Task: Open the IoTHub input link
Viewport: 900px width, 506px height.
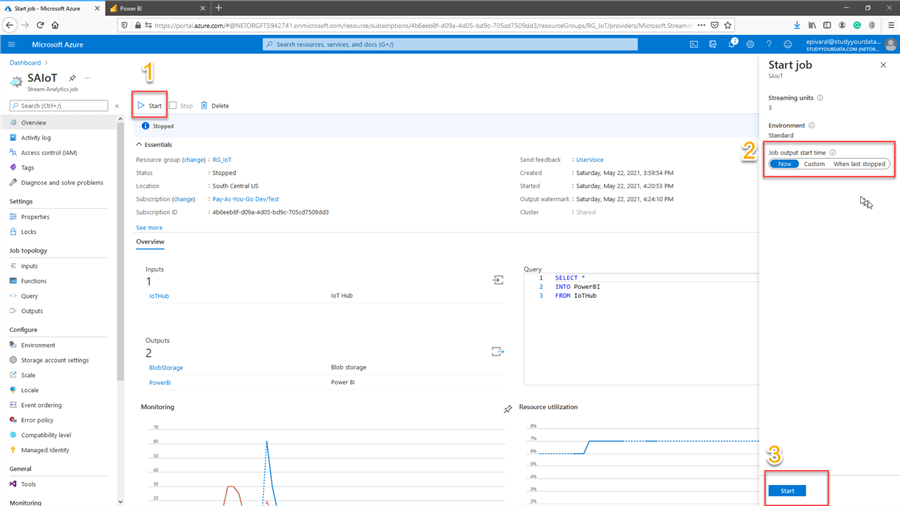Action: pos(159,296)
